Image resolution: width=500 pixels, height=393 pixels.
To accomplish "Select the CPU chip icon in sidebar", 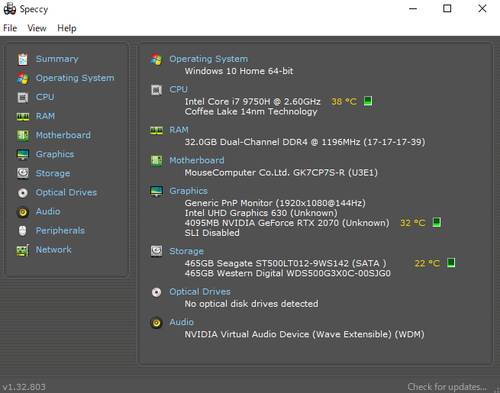I will [23, 97].
